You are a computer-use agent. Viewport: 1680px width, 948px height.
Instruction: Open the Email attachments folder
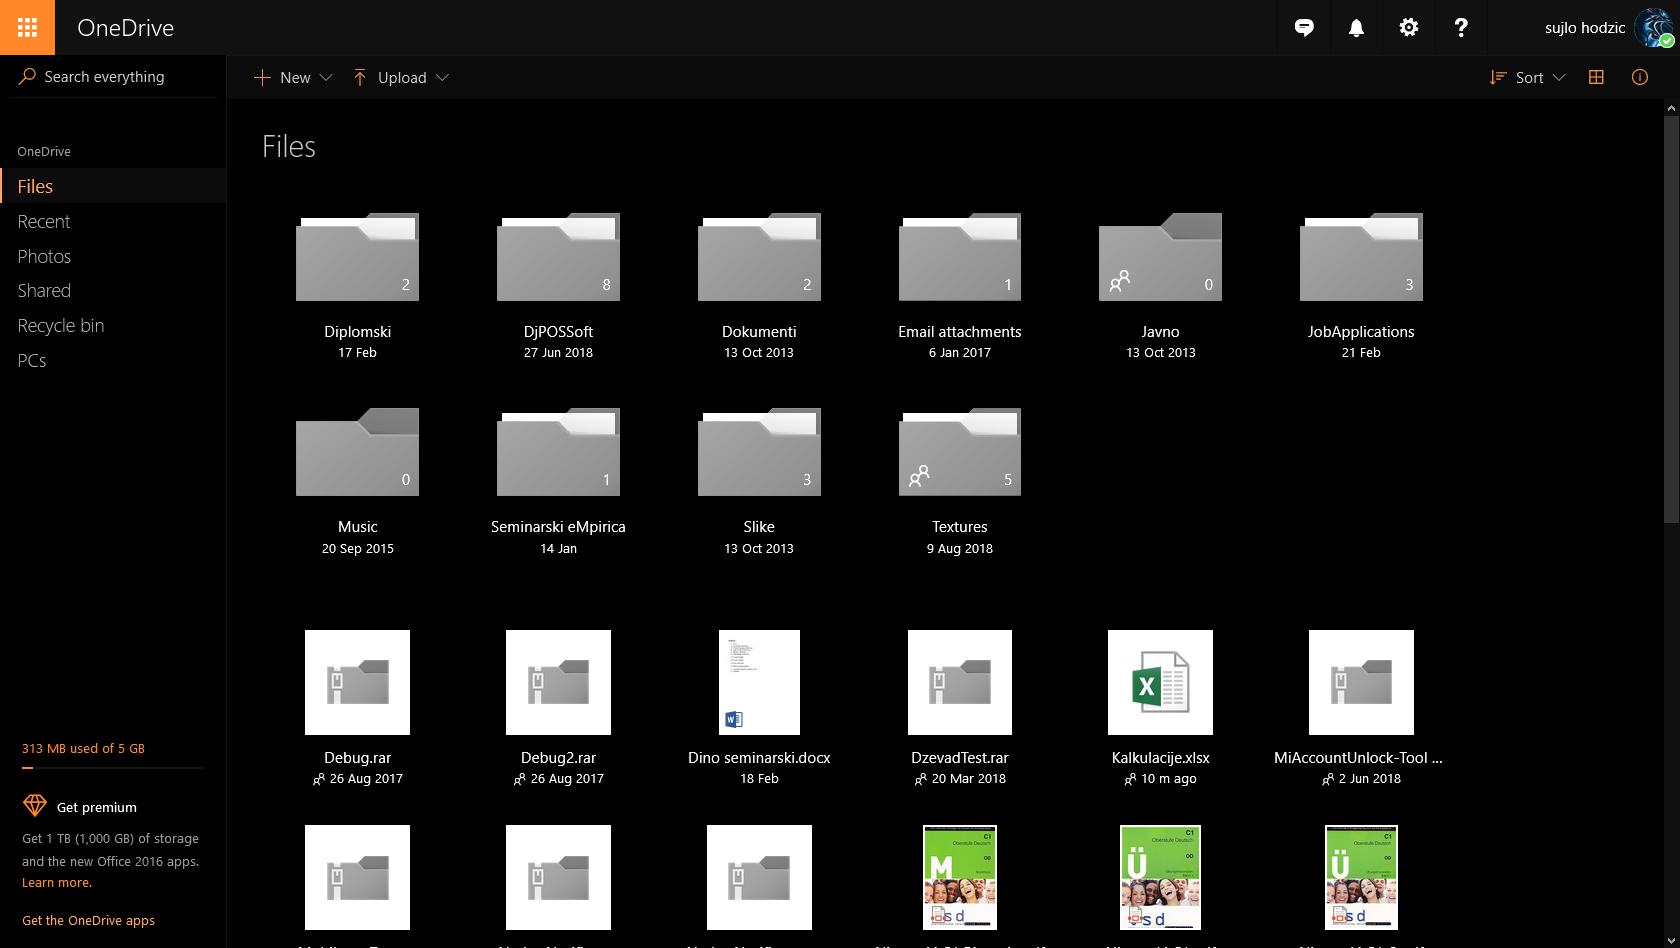tap(960, 257)
